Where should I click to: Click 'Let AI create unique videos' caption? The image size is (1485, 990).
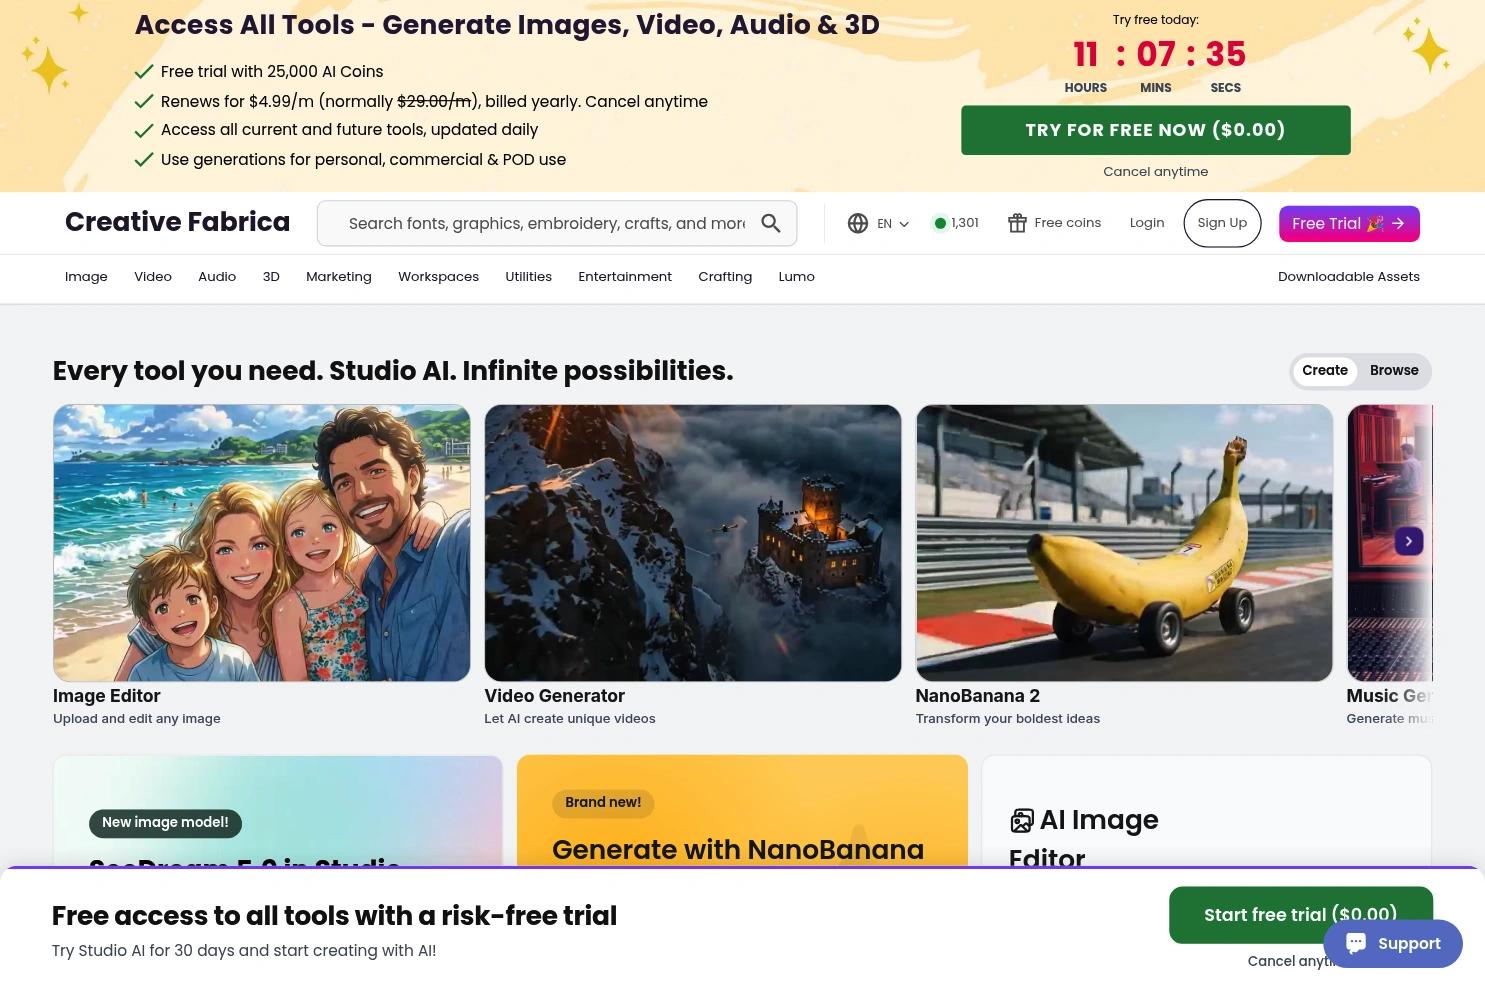coord(570,719)
